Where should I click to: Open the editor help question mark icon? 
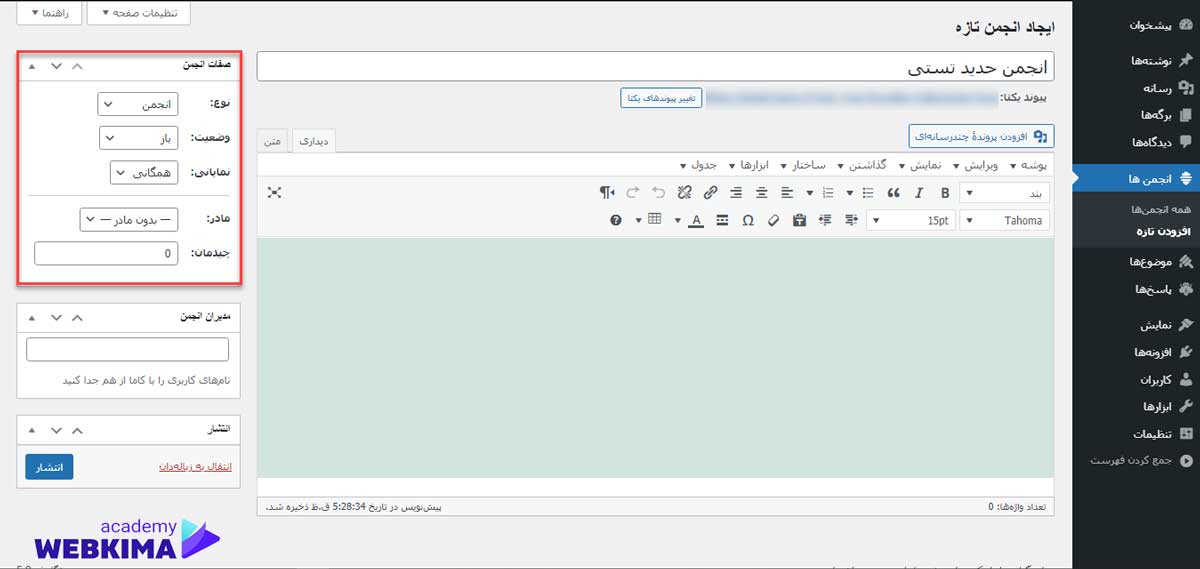coord(616,220)
